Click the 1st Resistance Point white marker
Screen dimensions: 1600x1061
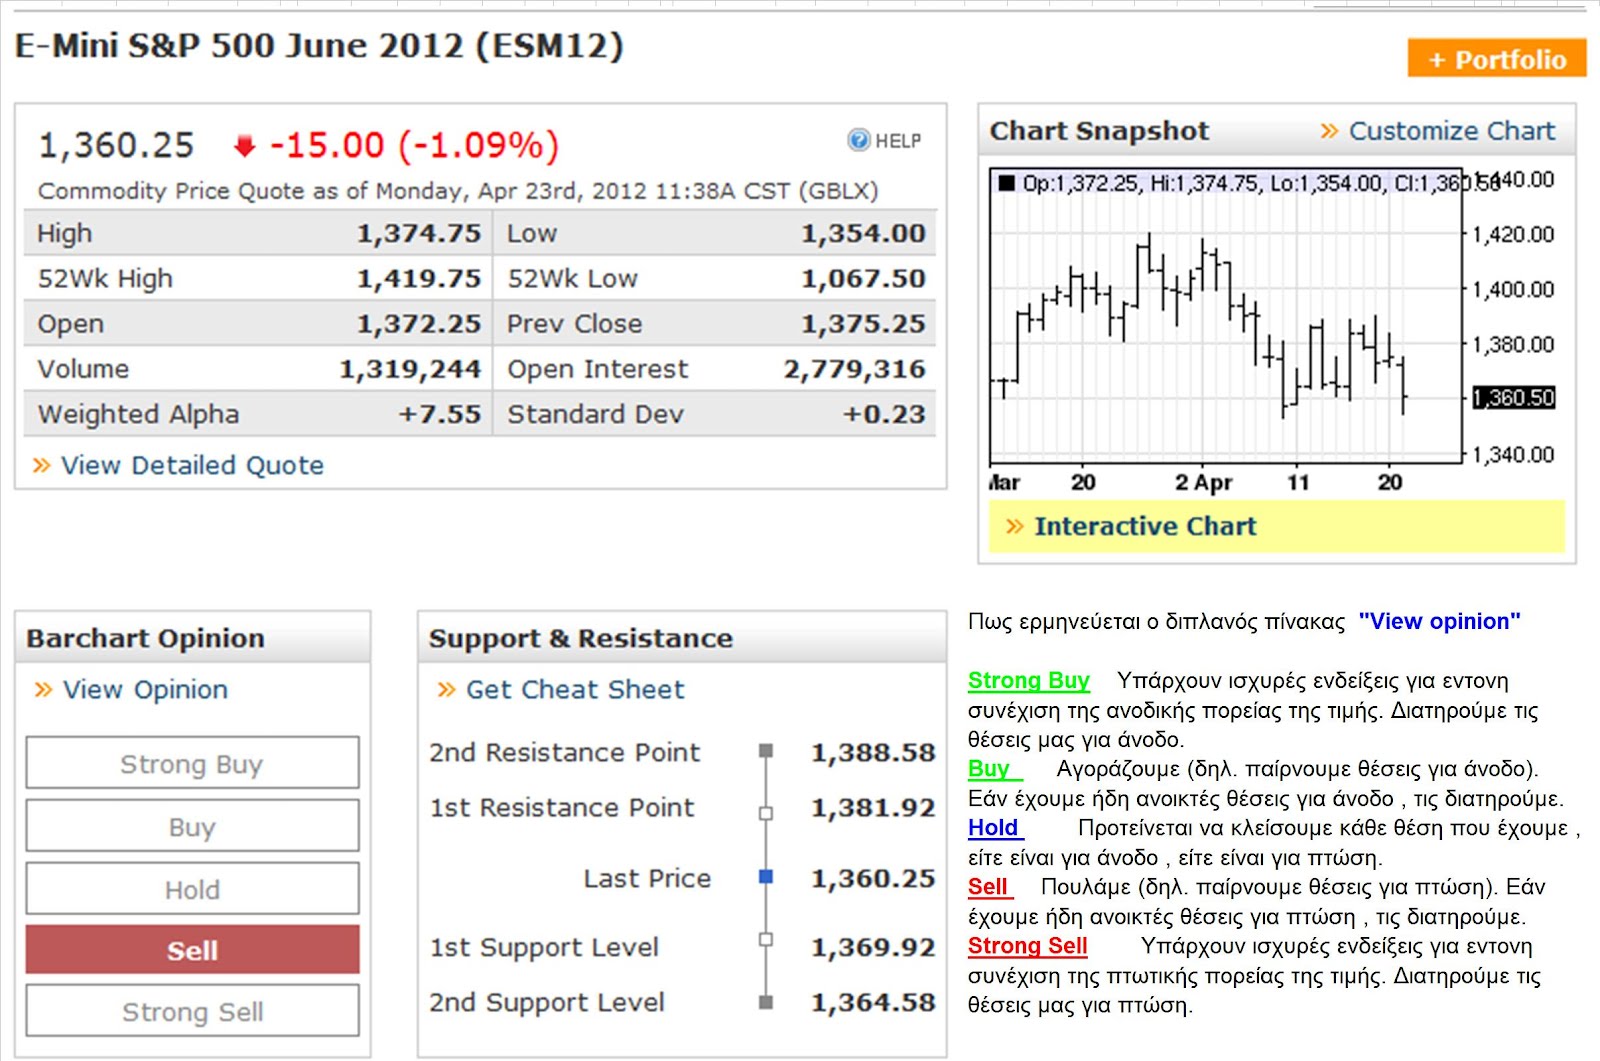click(x=766, y=813)
